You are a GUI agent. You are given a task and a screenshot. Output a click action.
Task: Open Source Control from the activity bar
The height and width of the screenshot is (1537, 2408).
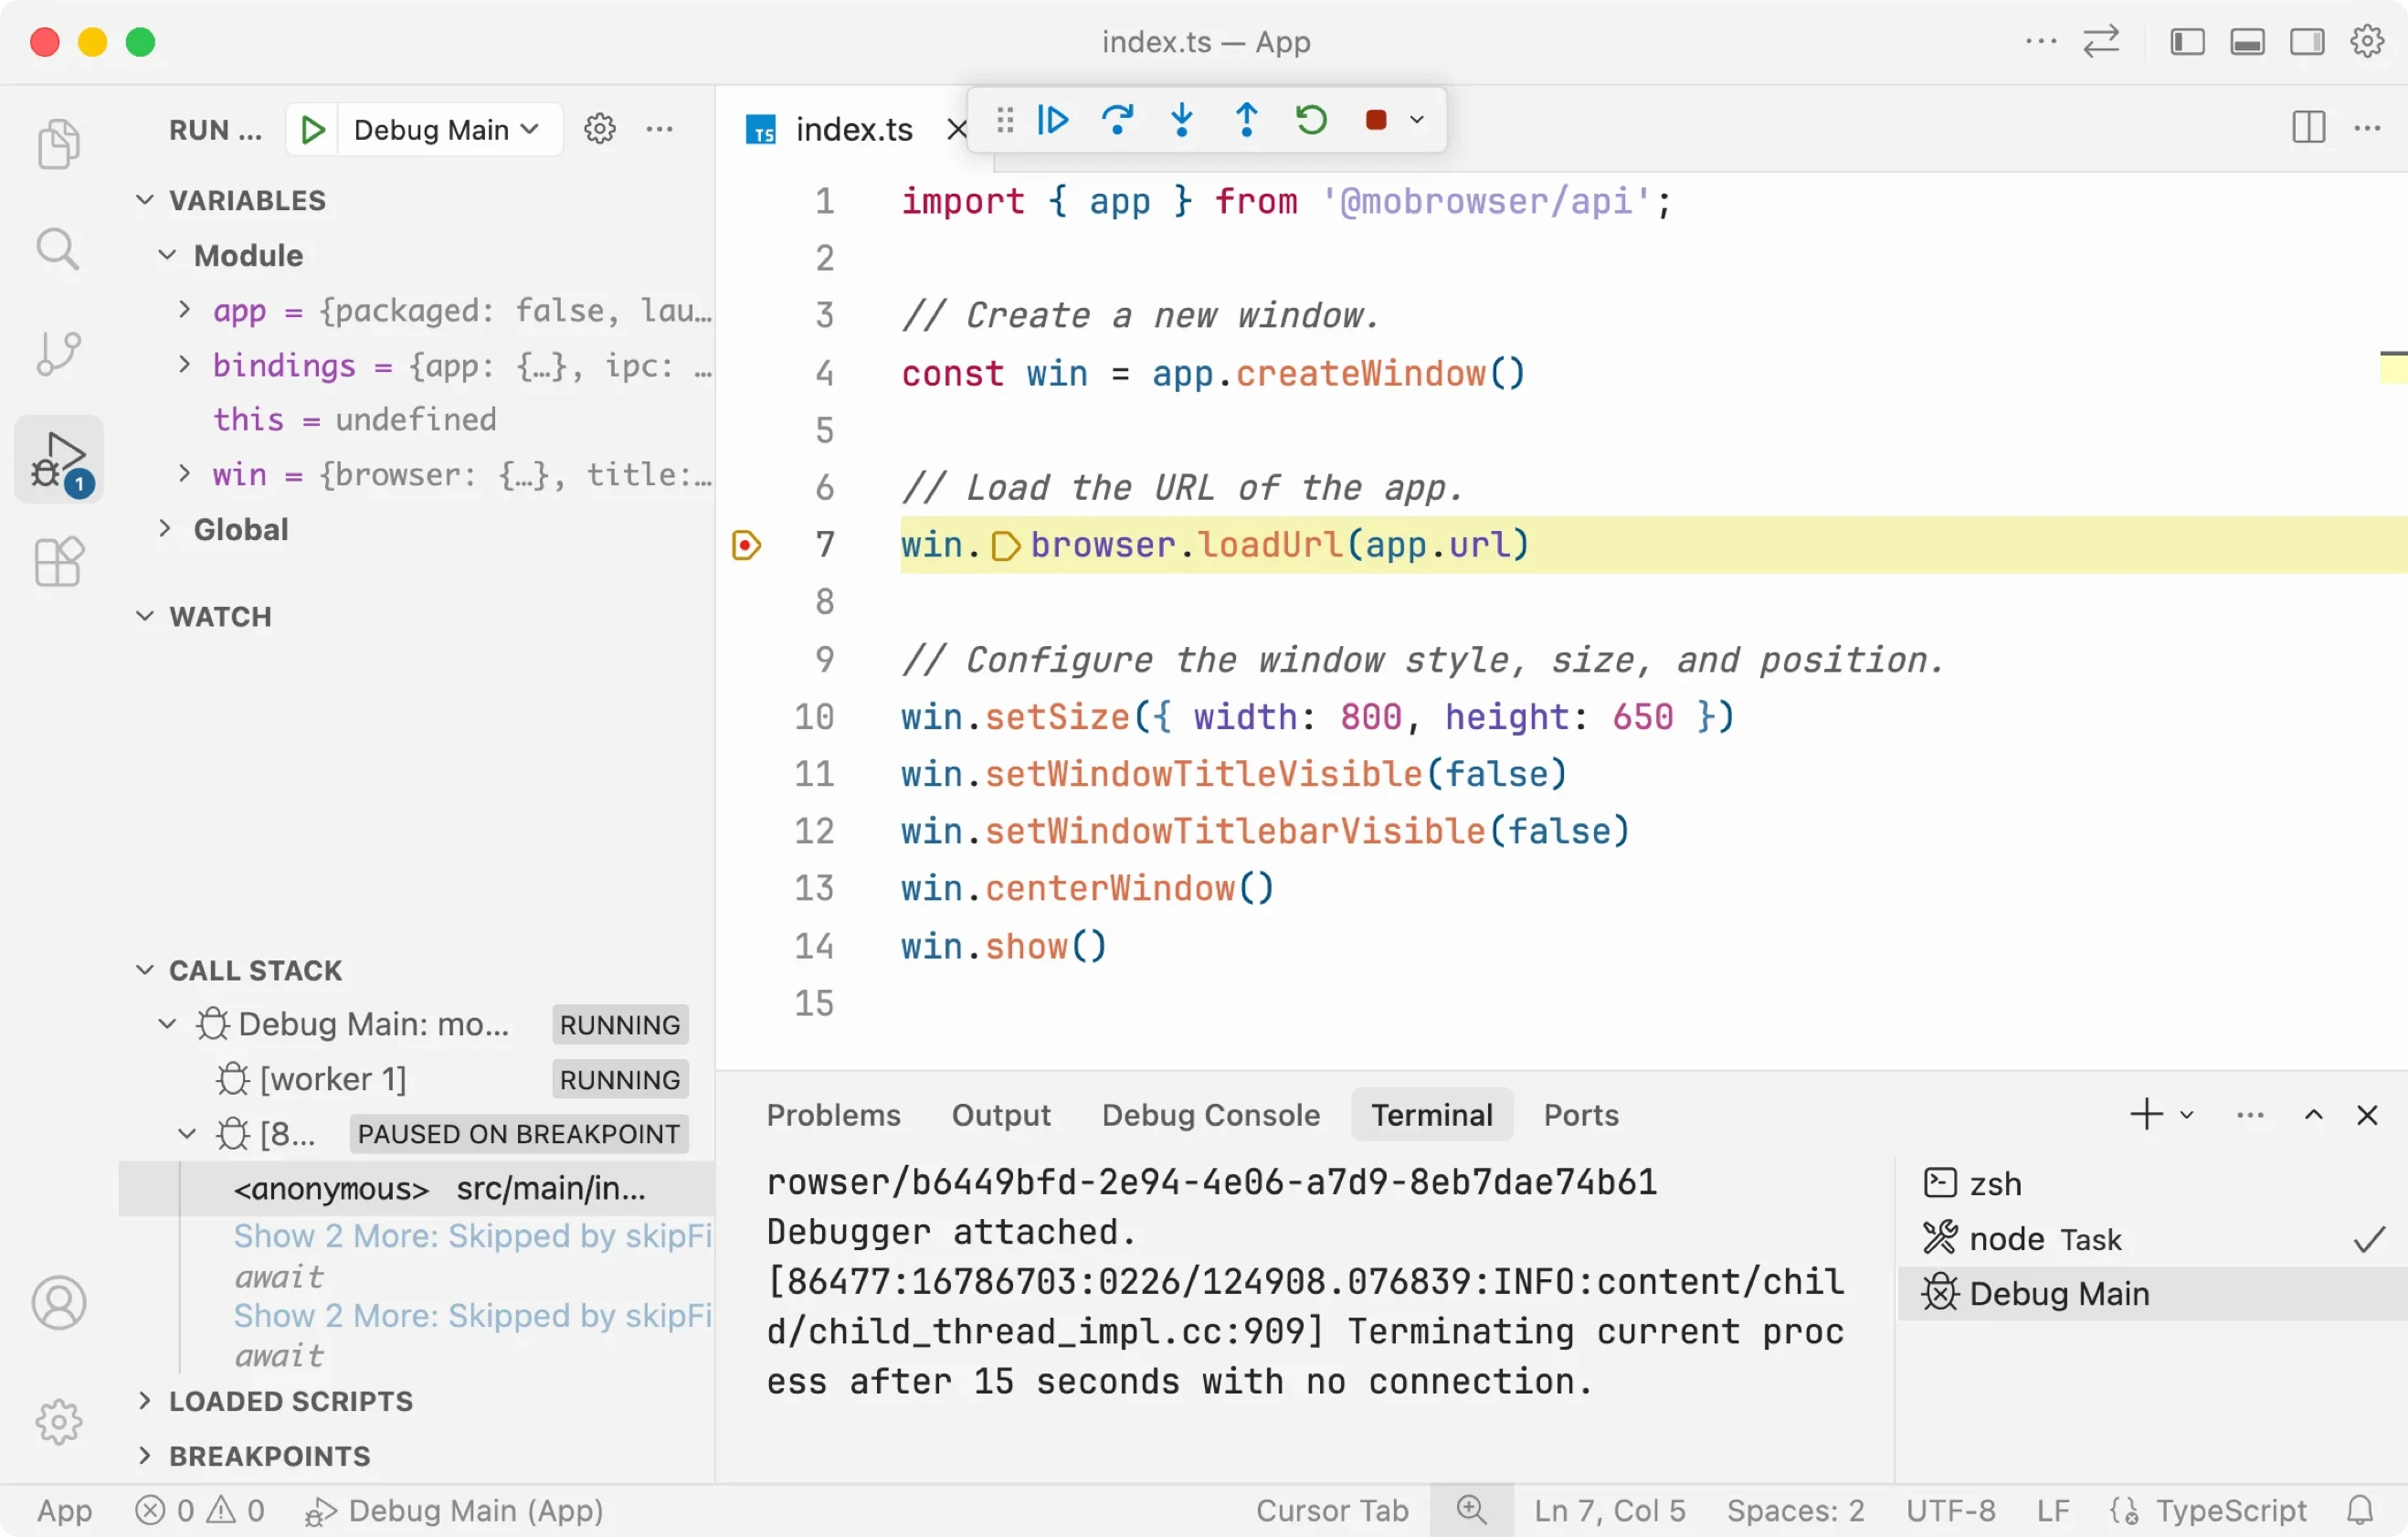[x=58, y=352]
